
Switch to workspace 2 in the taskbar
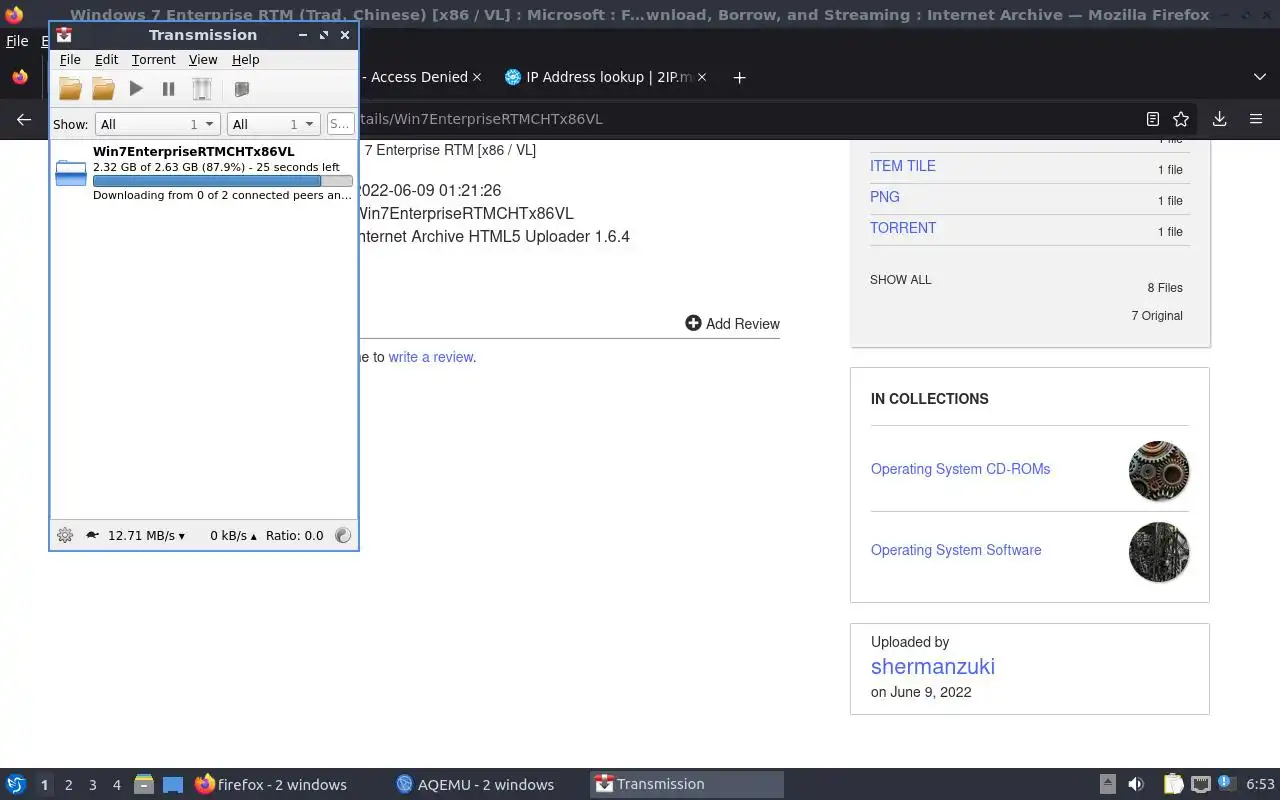(x=68, y=785)
